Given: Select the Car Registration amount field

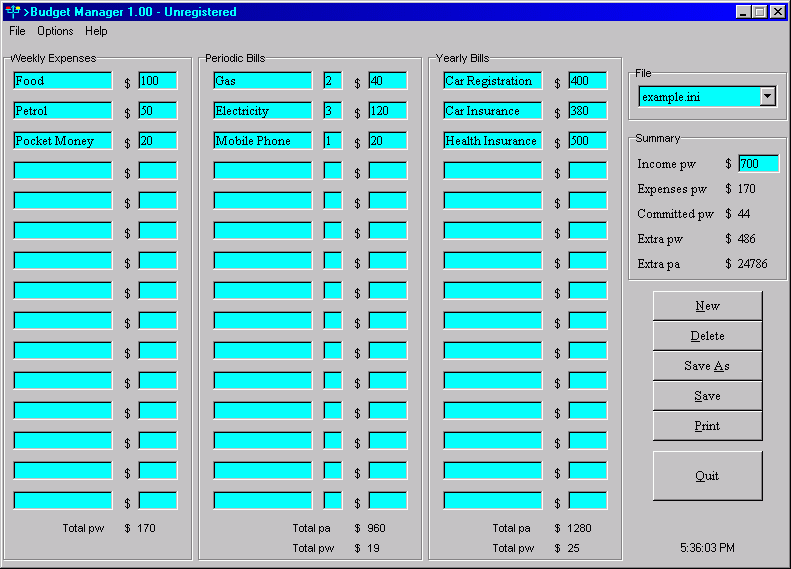Looking at the screenshot, I should [x=587, y=81].
